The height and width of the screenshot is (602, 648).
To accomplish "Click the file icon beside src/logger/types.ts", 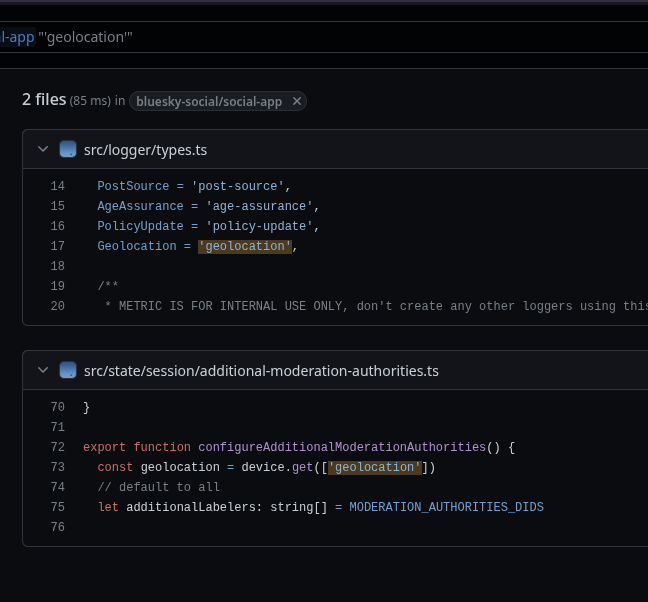I will tap(68, 149).
